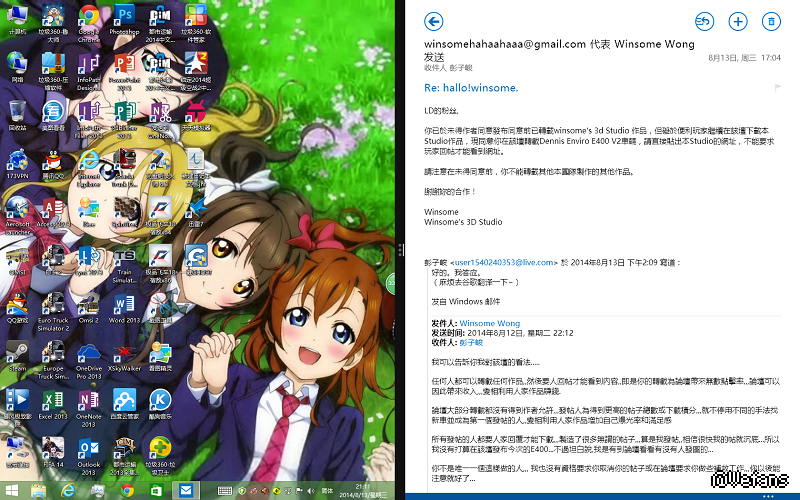
Task: Click the snap divider handle between apps
Action: click(x=400, y=250)
